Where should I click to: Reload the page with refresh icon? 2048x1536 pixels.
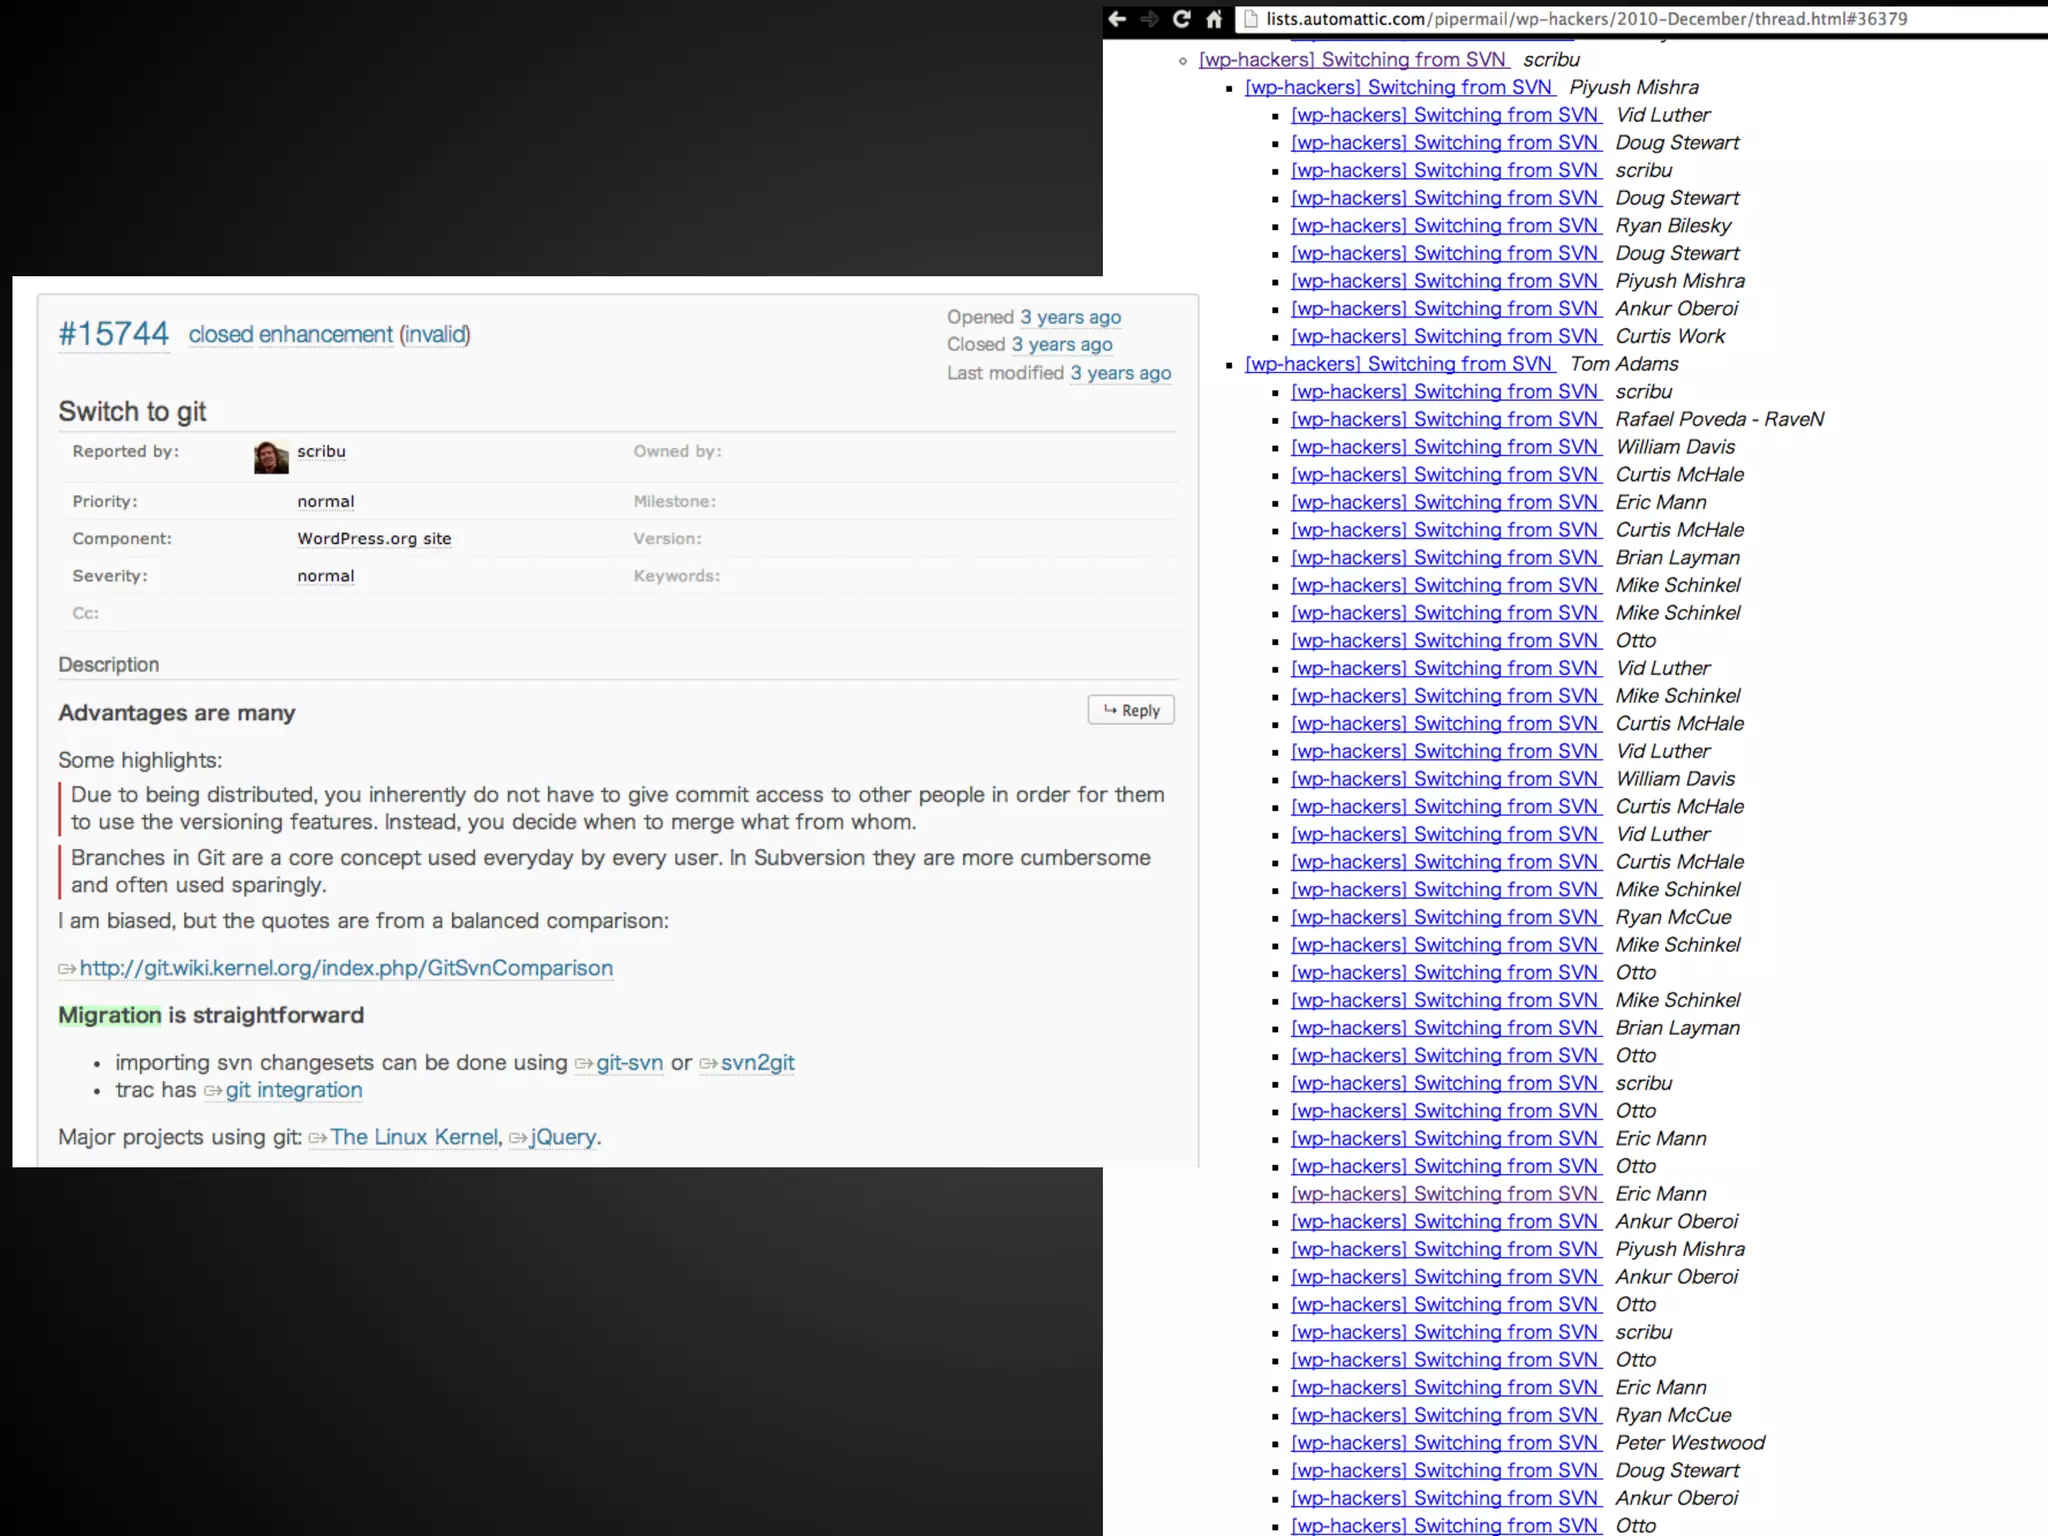(x=1182, y=19)
